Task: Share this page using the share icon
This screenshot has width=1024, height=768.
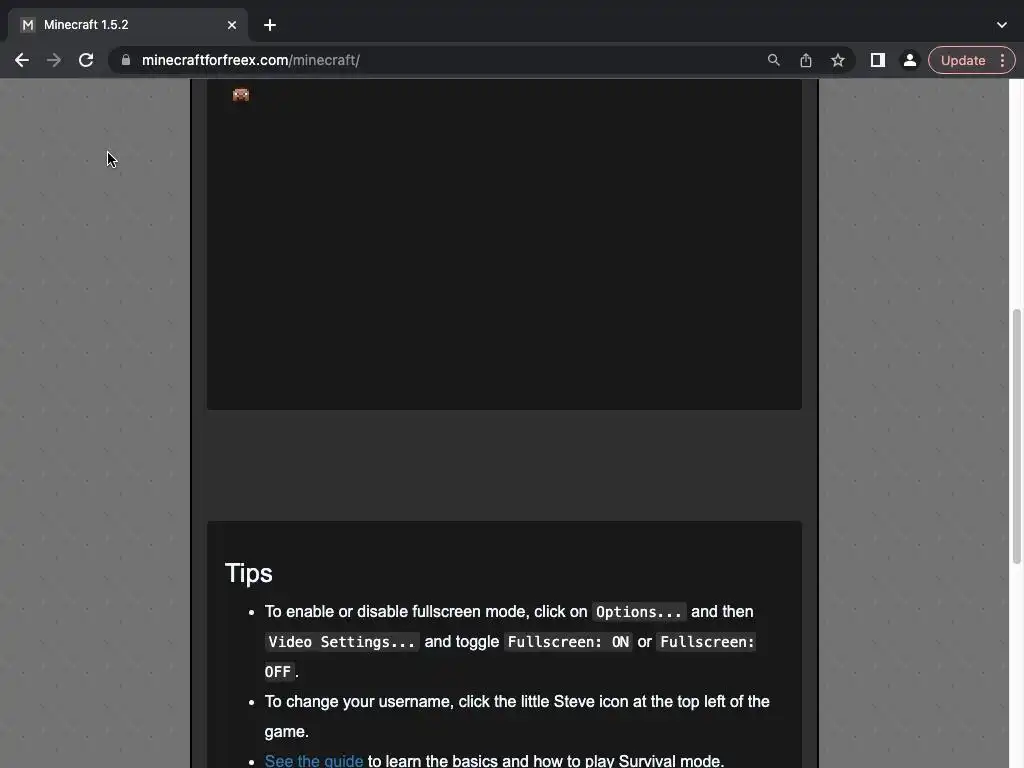Action: click(806, 60)
